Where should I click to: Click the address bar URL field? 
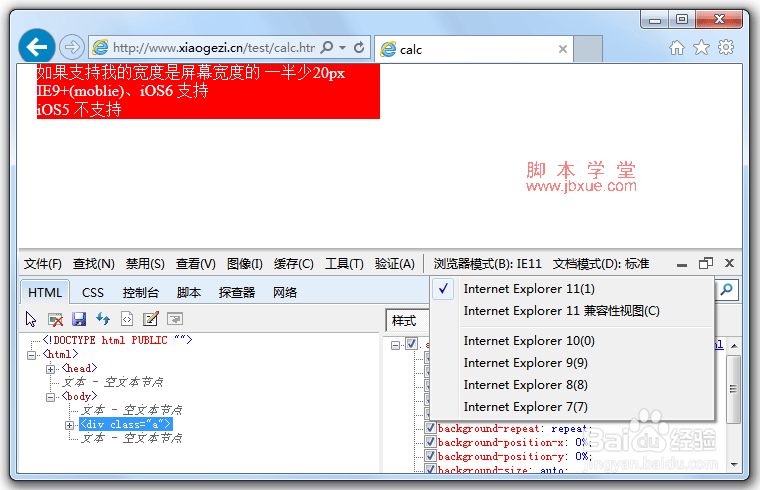[214, 47]
